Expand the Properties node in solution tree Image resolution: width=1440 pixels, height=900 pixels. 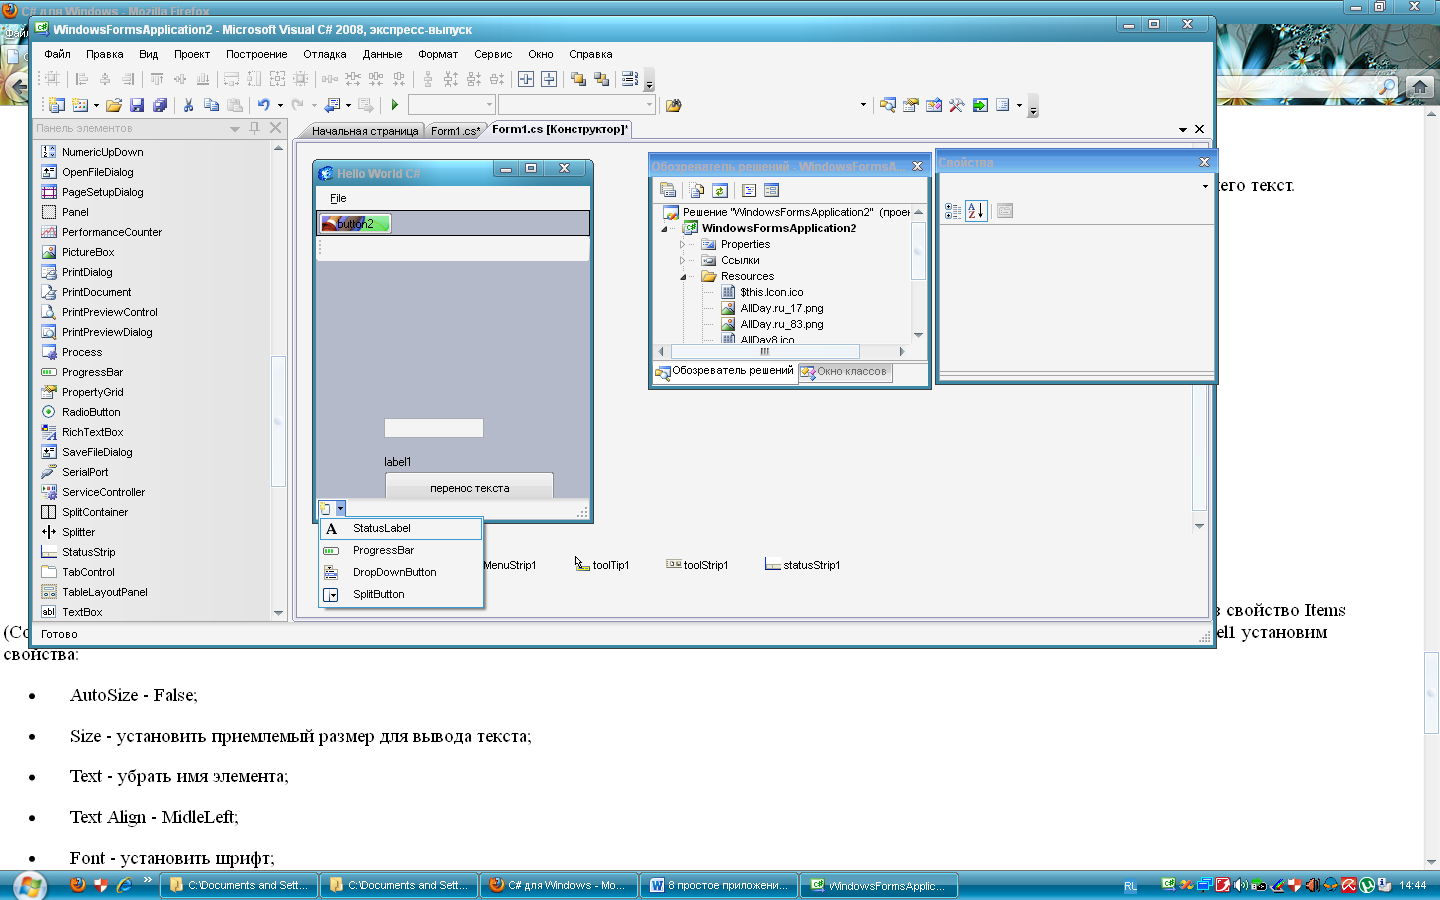tap(682, 244)
